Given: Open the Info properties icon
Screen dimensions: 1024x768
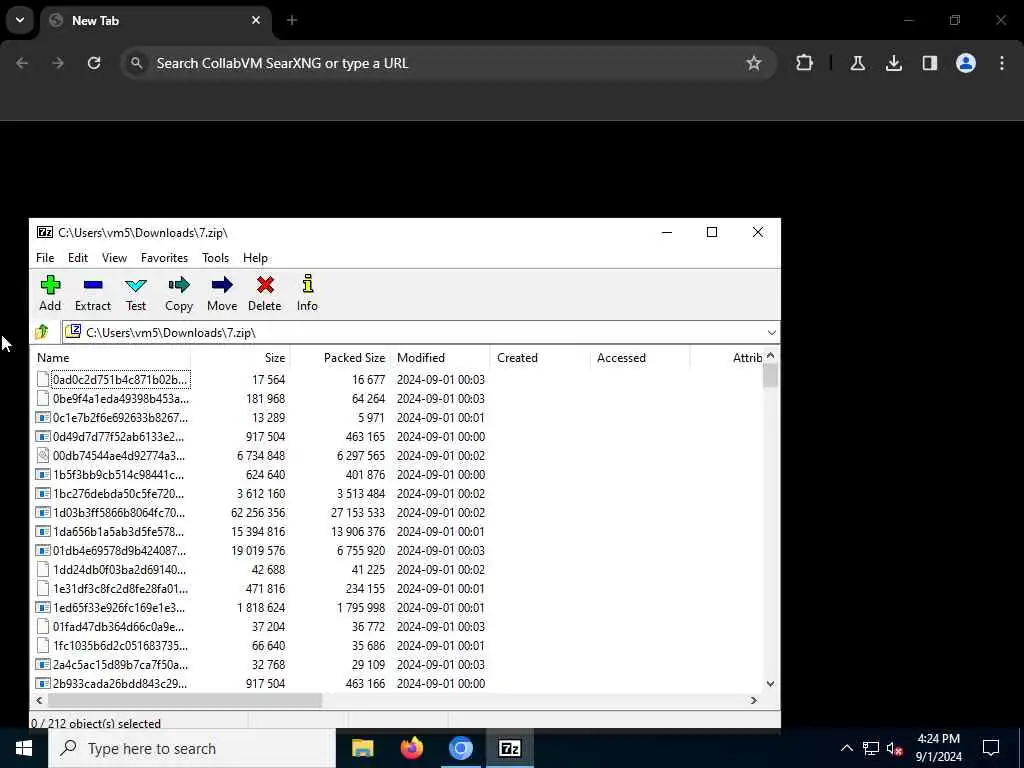Looking at the screenshot, I should [x=307, y=293].
